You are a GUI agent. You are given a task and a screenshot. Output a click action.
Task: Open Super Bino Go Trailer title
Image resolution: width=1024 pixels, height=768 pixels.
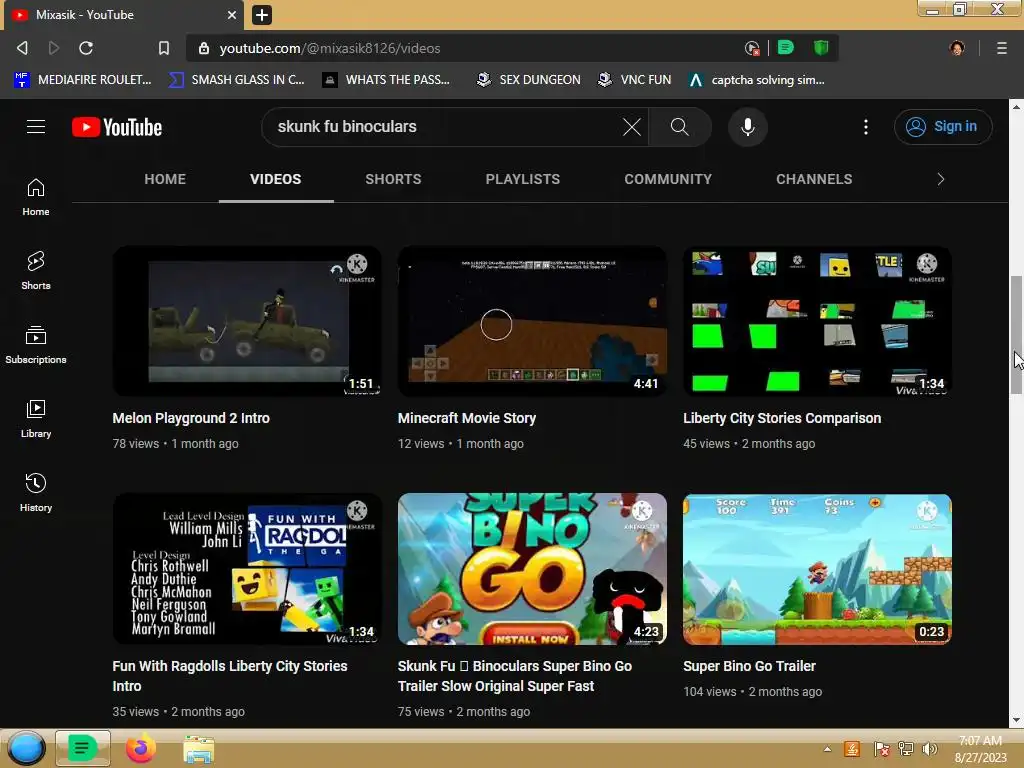click(749, 666)
